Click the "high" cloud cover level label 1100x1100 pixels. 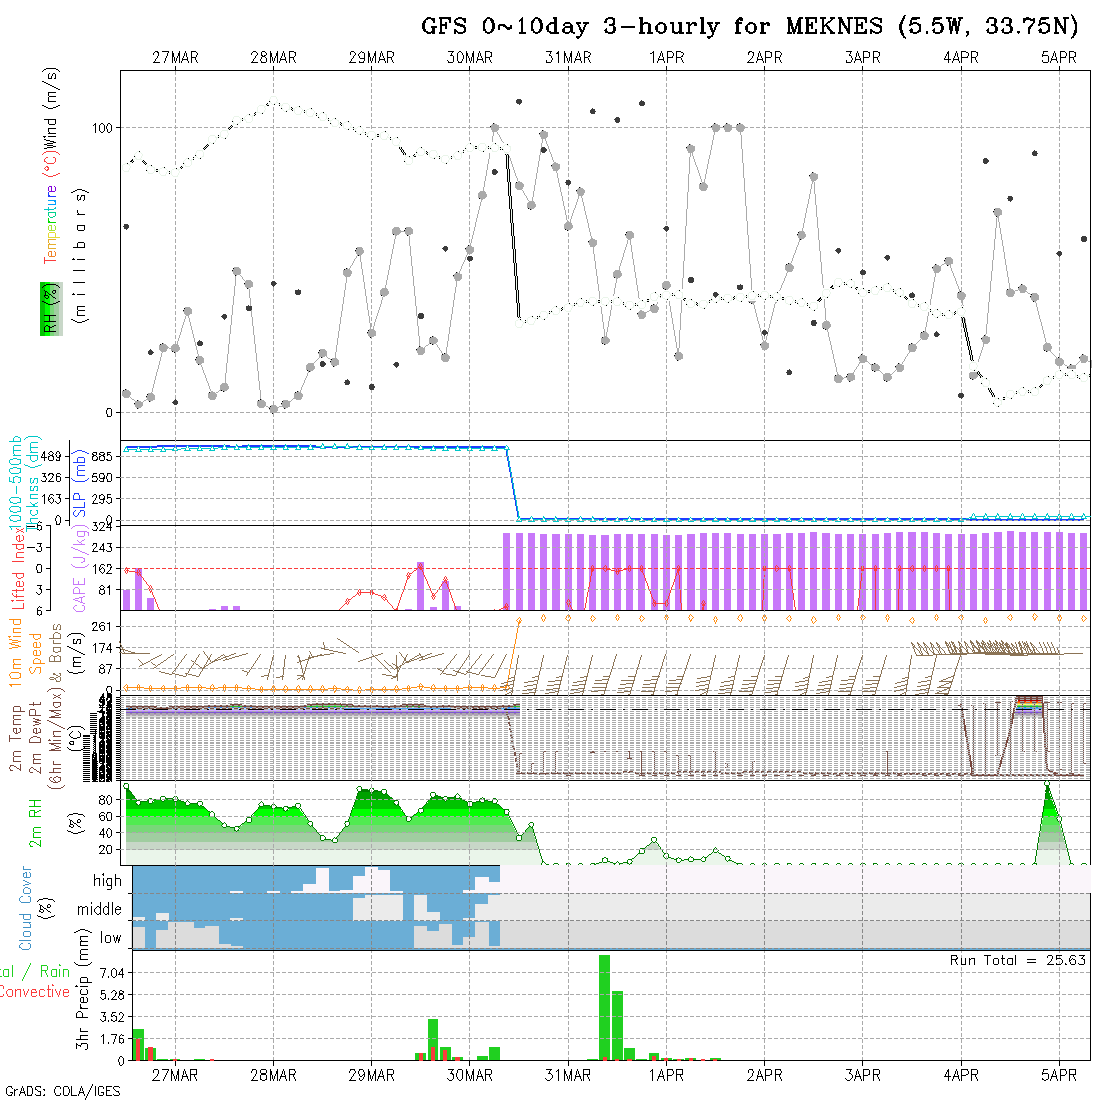[107, 881]
